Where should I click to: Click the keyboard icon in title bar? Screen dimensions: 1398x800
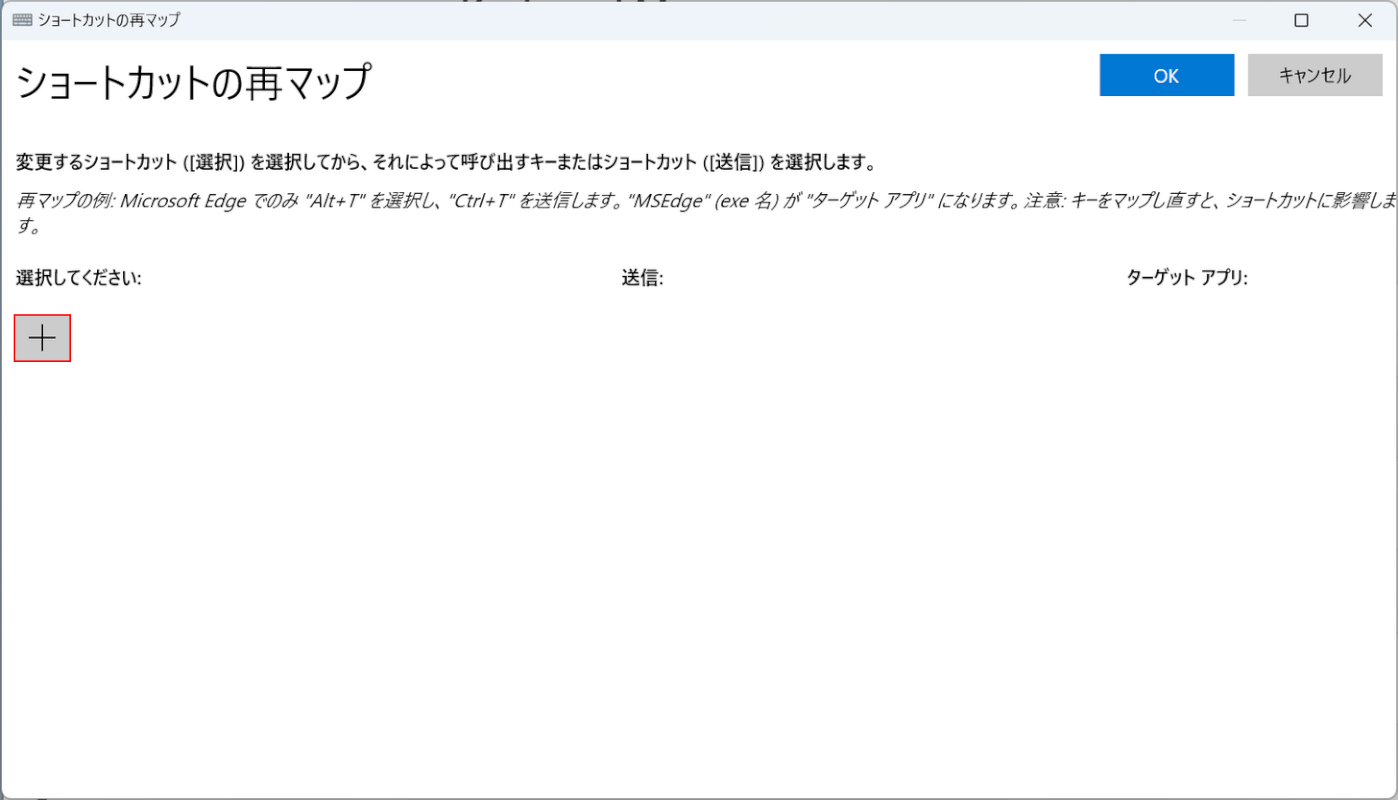pyautogui.click(x=22, y=20)
